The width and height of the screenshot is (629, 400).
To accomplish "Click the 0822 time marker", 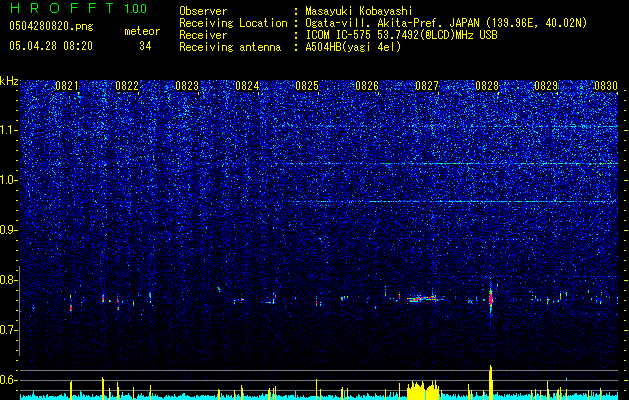I will coord(127,86).
